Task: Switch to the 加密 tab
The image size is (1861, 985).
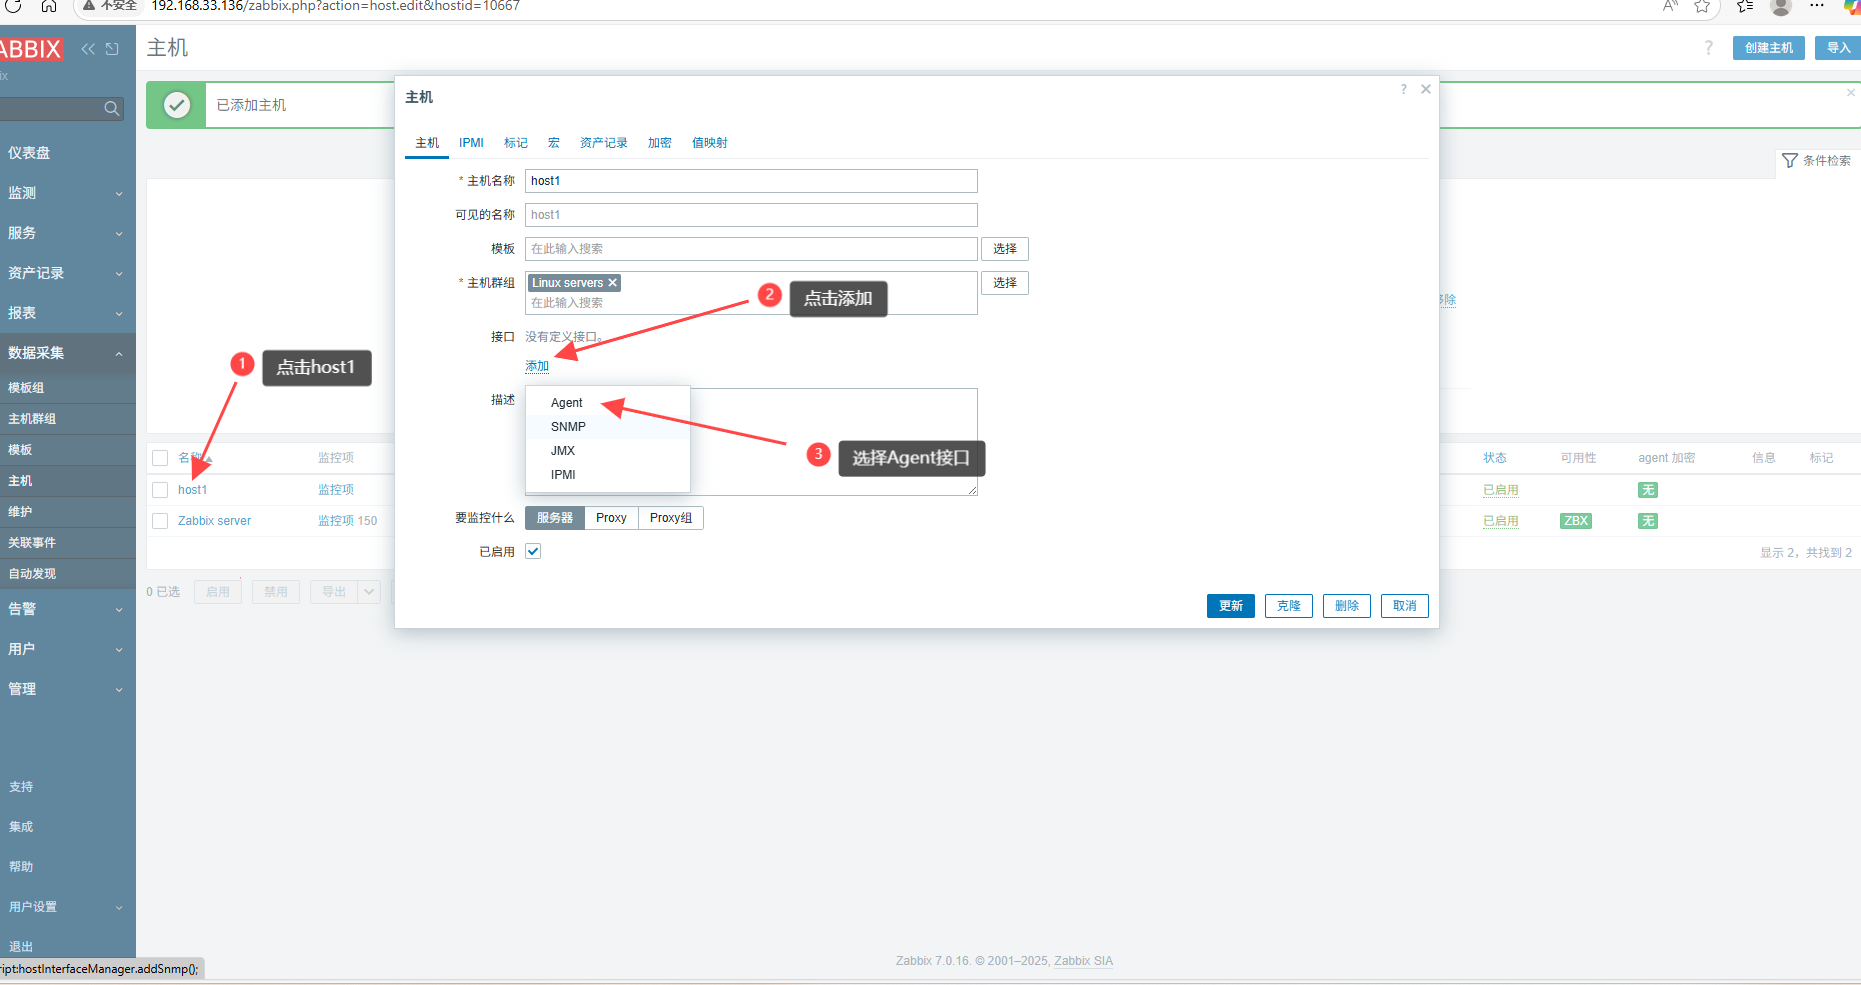Action: [660, 143]
